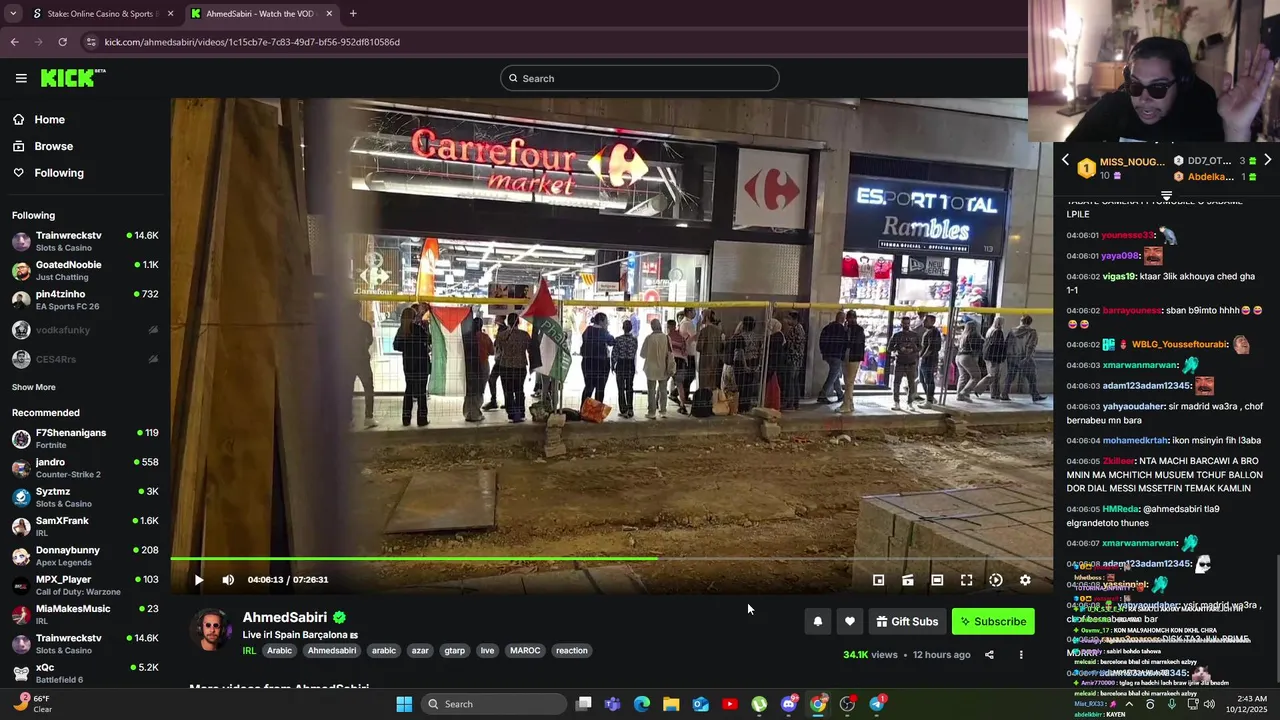Open Discord from the taskbar

point(789,704)
